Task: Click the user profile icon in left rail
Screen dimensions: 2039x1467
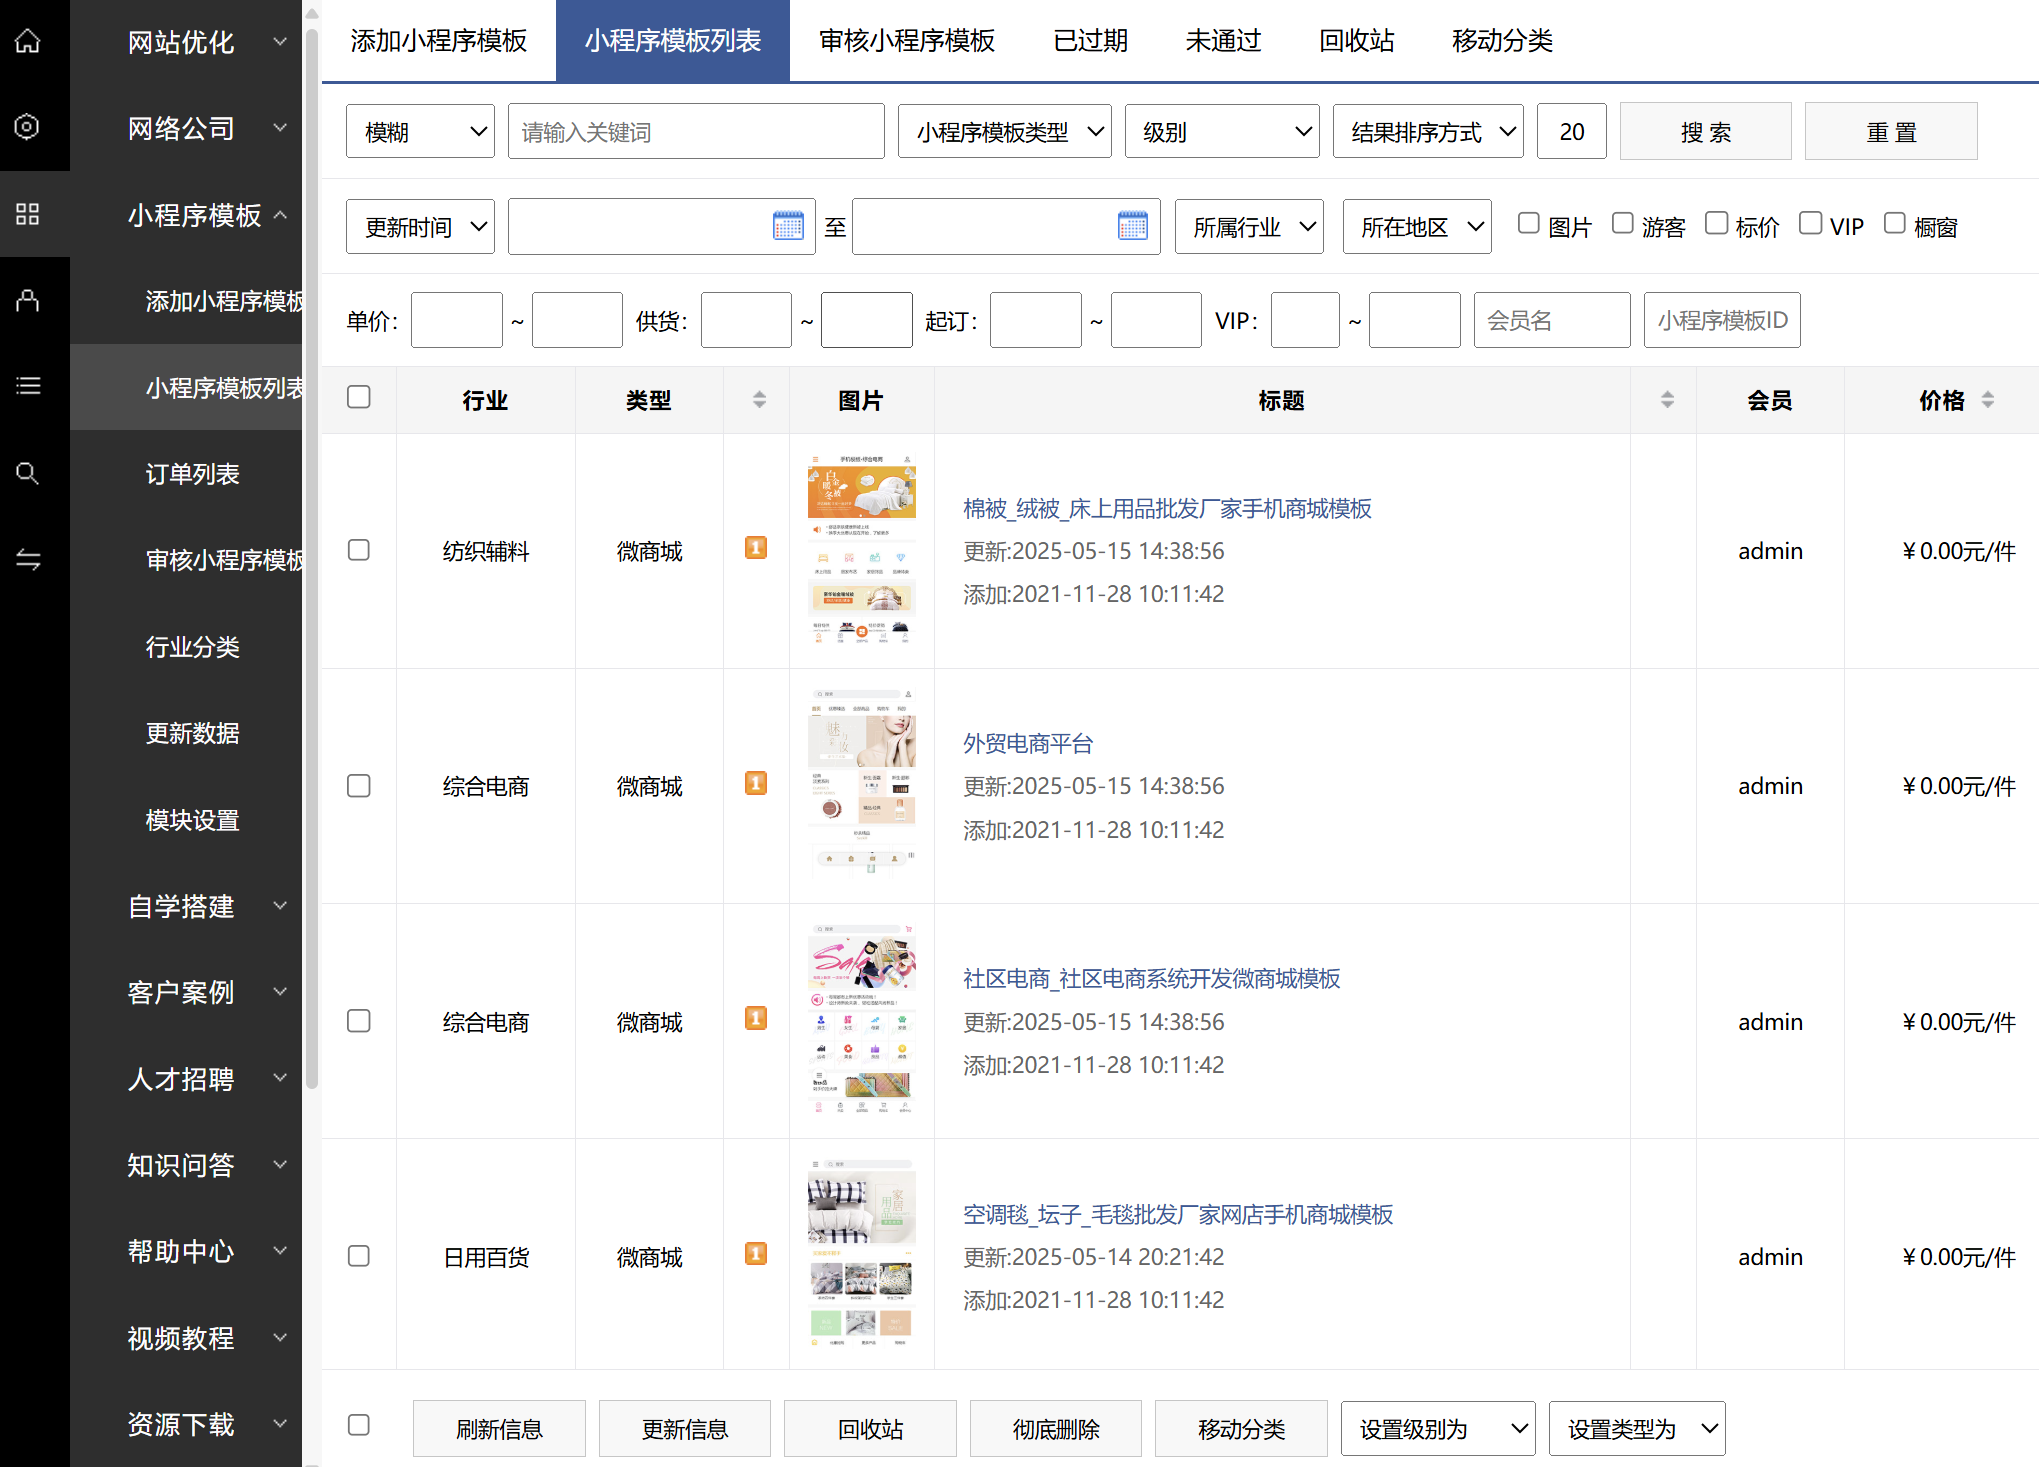Action: coord(28,300)
